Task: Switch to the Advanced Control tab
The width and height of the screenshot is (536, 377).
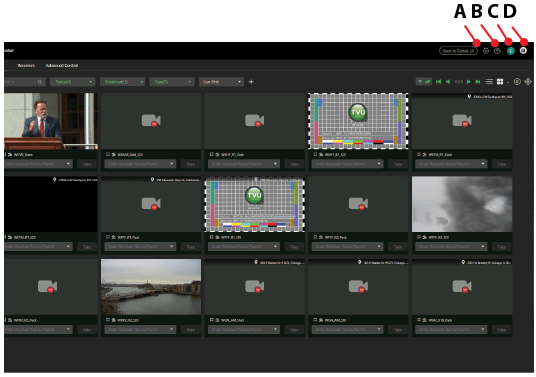Action: coord(62,65)
